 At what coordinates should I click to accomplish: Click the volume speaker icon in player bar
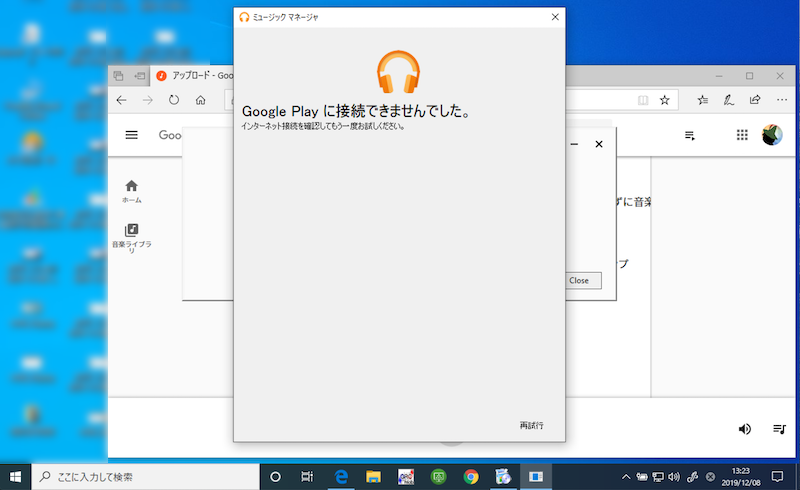pos(744,429)
